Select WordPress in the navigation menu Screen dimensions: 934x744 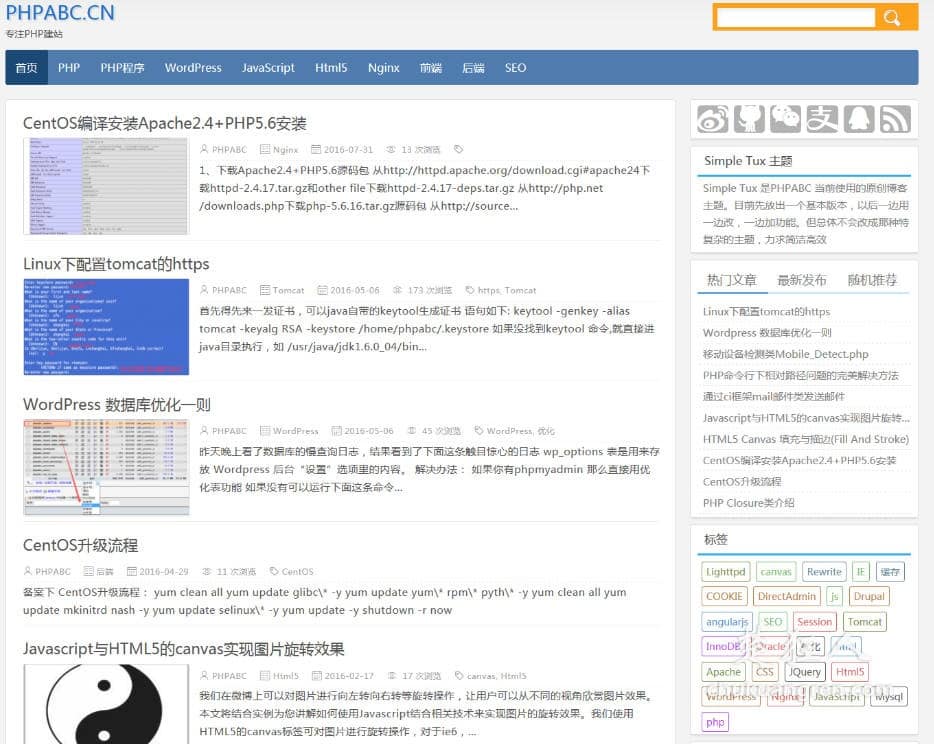(x=192, y=68)
